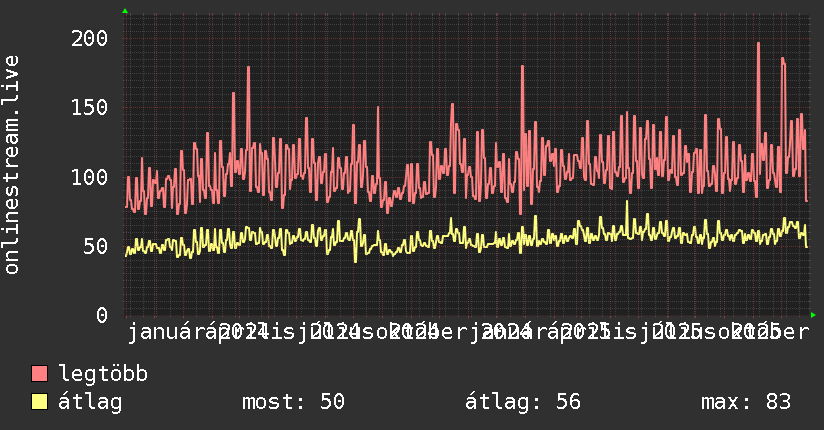Click the onlinestream.live vertical axis title
Screen dimensions: 824x430
click(11, 165)
